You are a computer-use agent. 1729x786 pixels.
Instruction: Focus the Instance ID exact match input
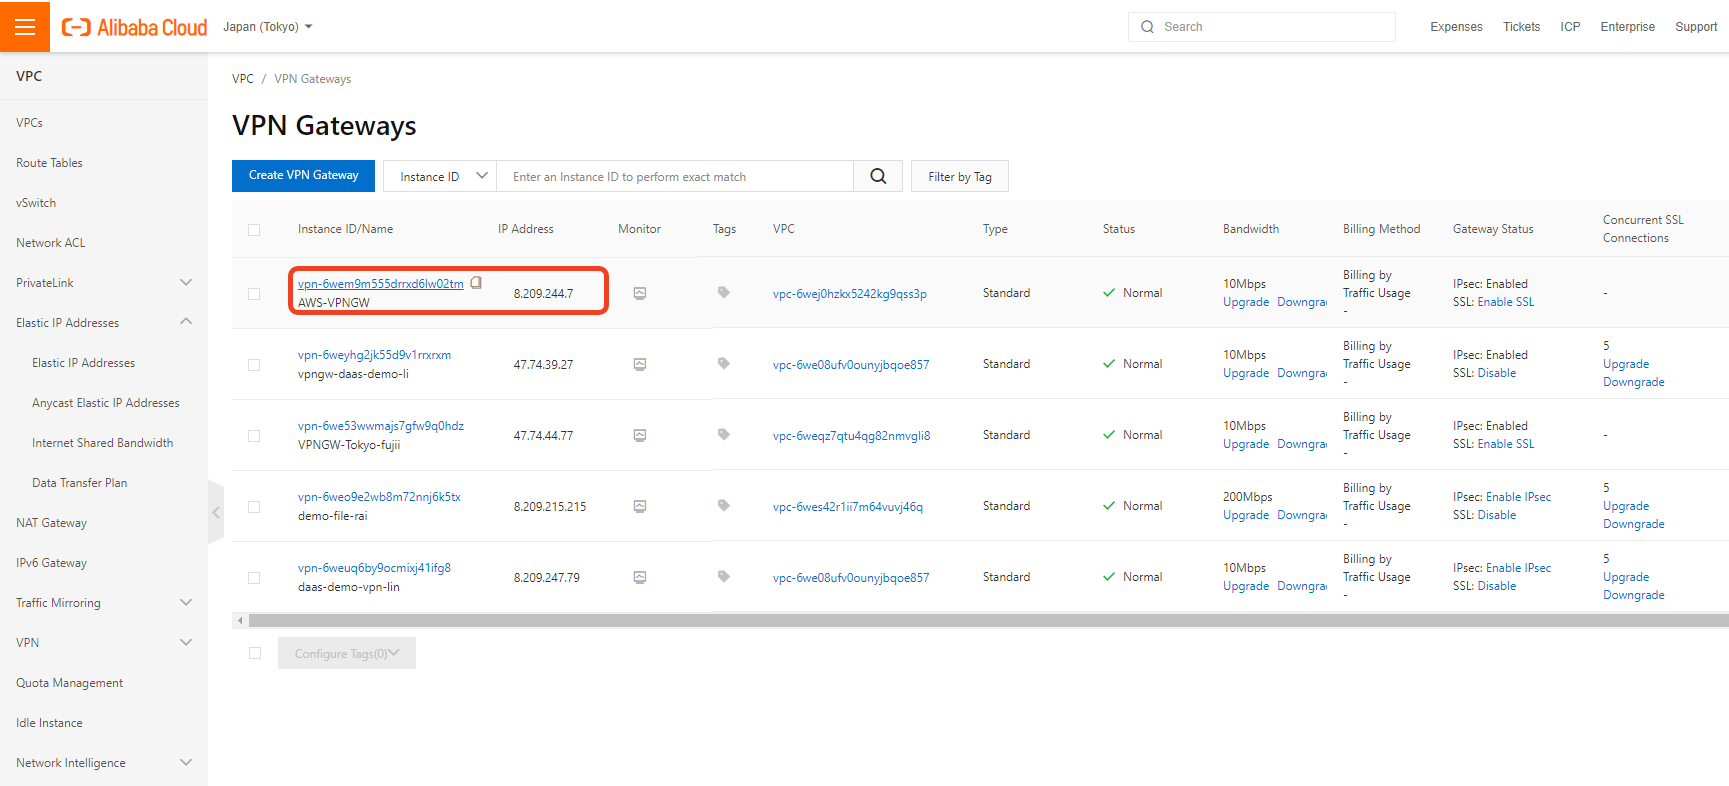675,176
